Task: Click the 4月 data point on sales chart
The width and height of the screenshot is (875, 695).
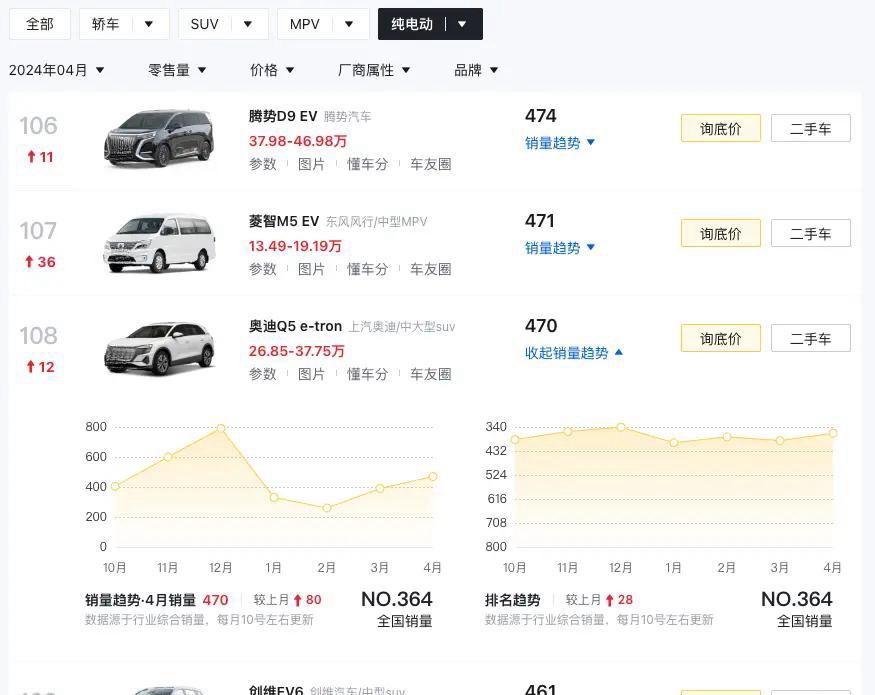Action: (433, 477)
